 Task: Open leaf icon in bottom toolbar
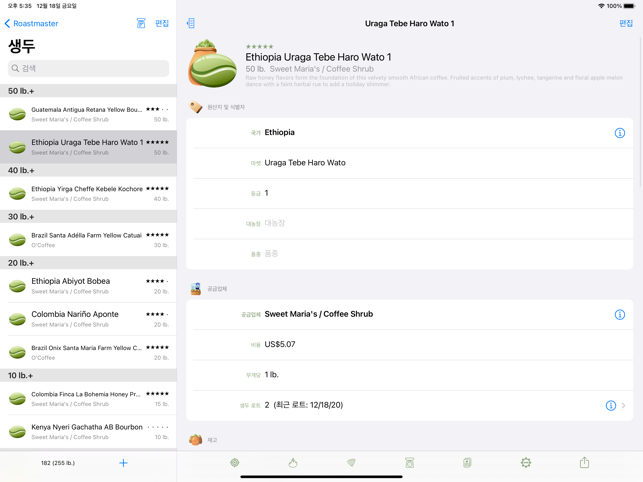351,463
